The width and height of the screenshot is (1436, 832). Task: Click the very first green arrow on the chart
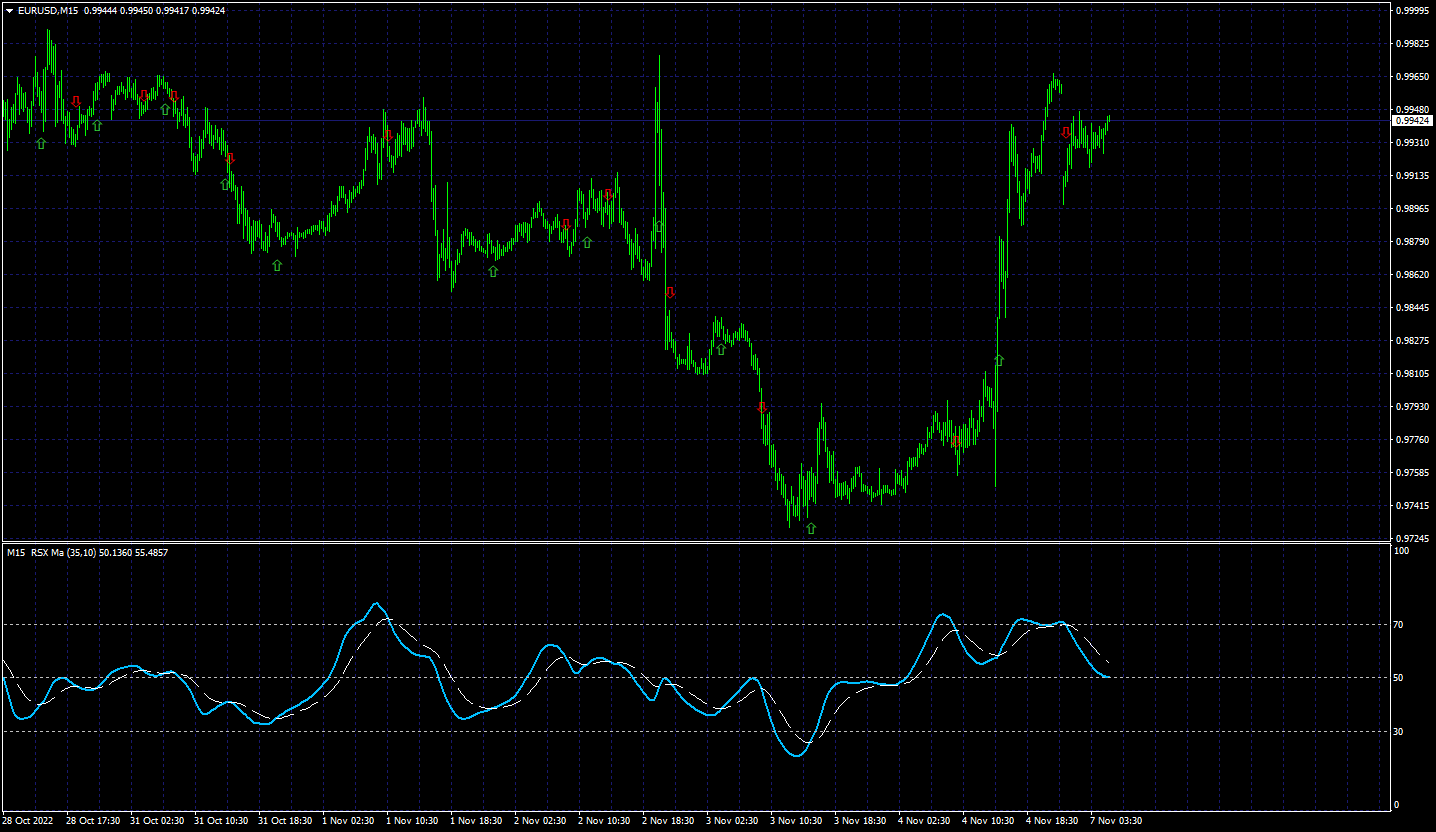coord(41,144)
